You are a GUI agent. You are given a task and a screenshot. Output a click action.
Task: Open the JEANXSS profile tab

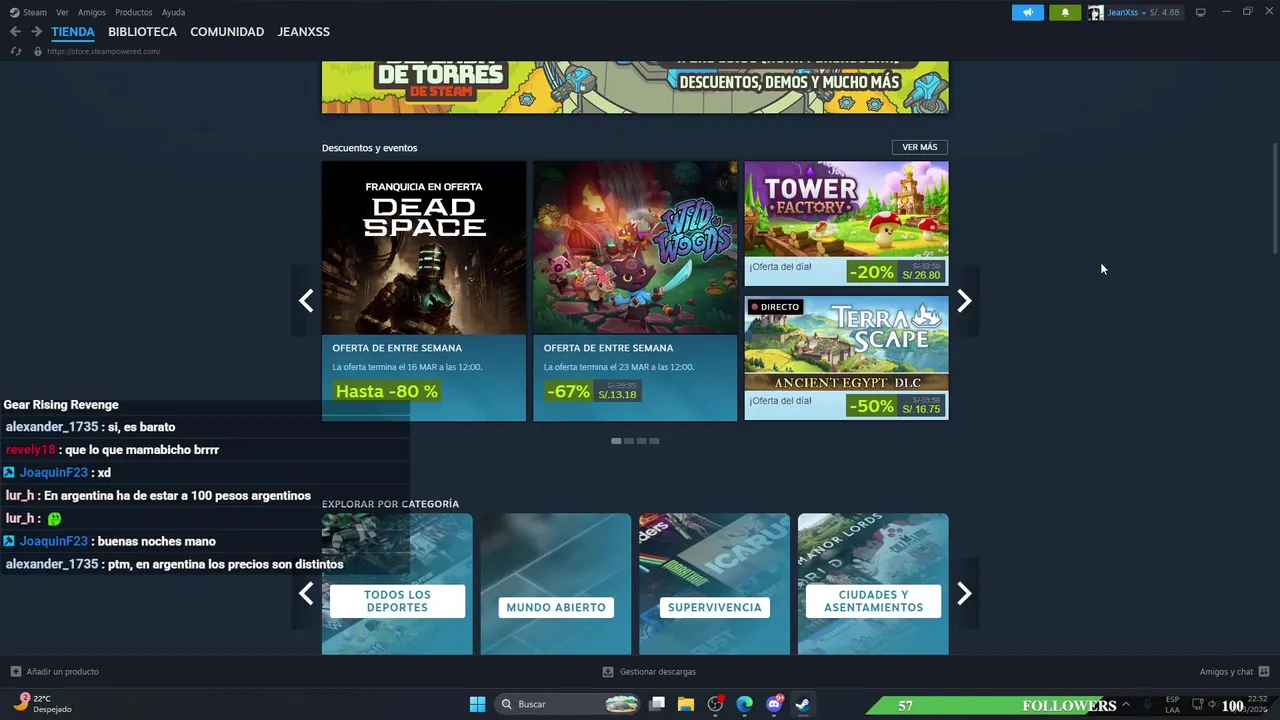tap(304, 32)
